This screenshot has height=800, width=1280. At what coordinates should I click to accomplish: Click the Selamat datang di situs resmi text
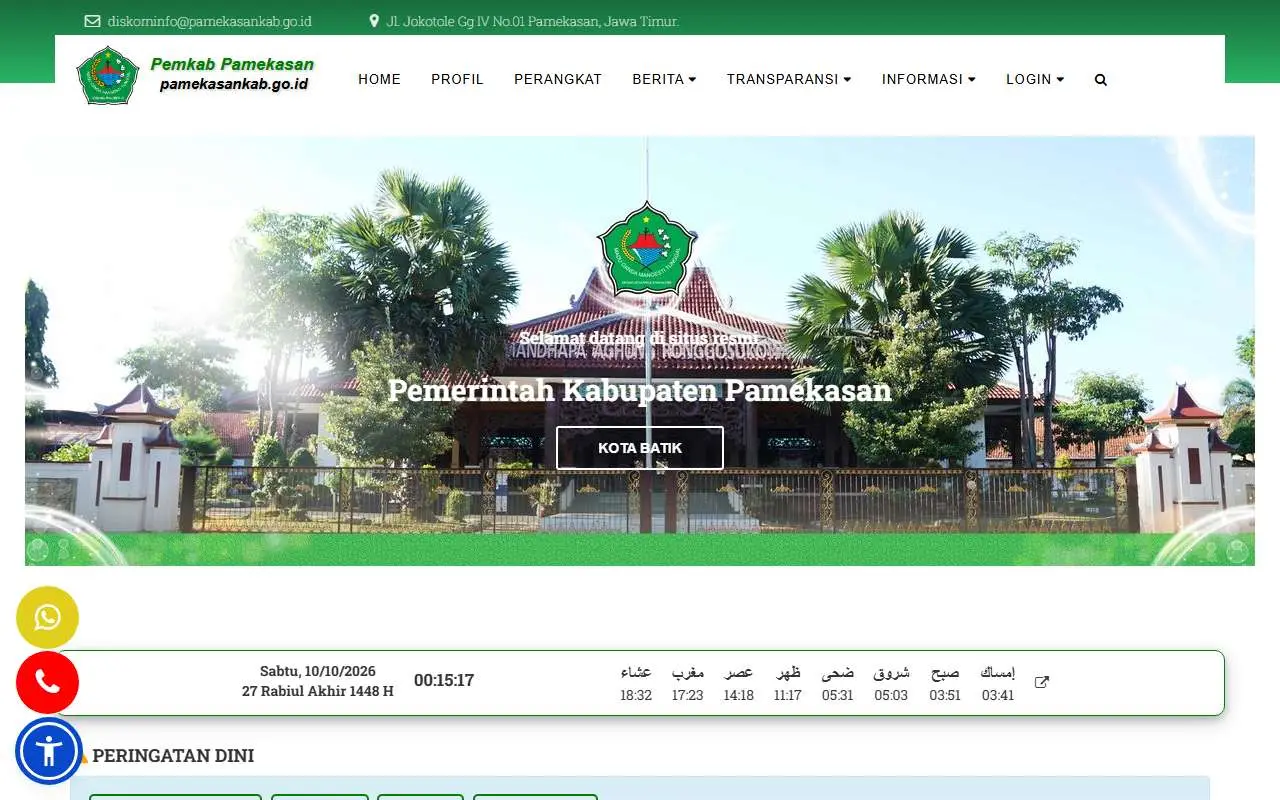click(638, 338)
